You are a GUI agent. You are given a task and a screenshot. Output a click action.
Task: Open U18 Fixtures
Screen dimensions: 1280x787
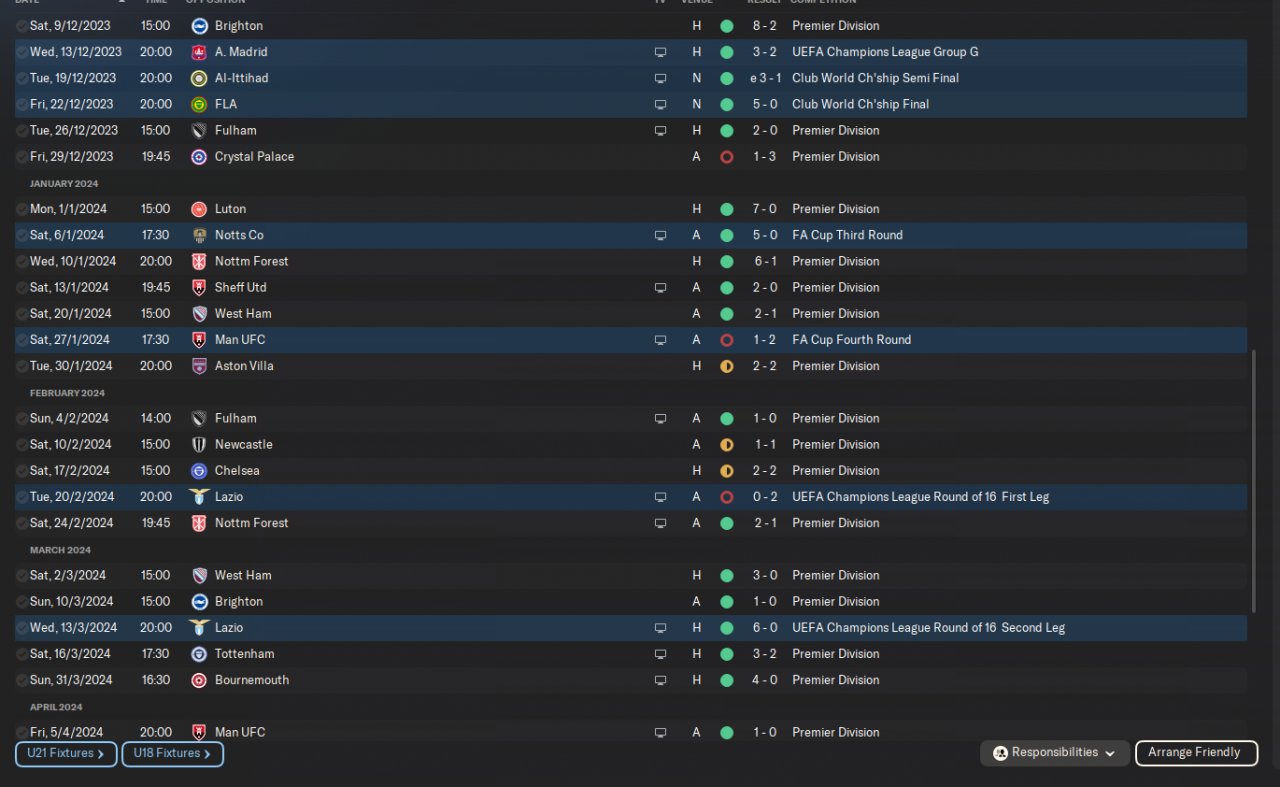172,754
